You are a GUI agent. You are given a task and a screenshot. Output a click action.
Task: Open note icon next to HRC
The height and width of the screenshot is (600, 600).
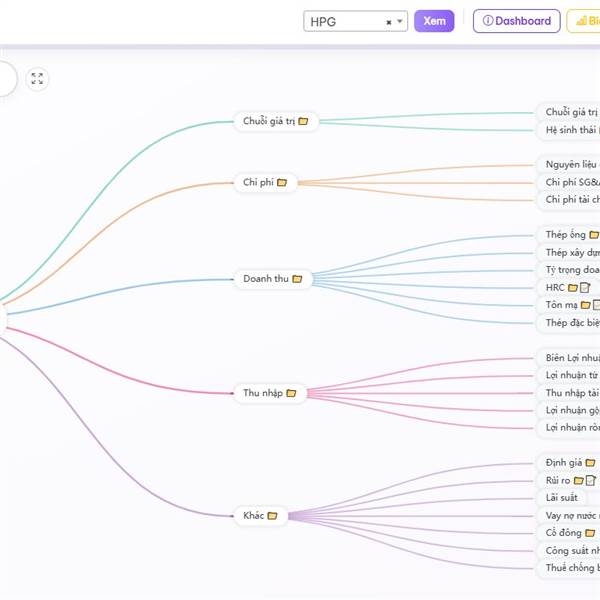(x=585, y=287)
